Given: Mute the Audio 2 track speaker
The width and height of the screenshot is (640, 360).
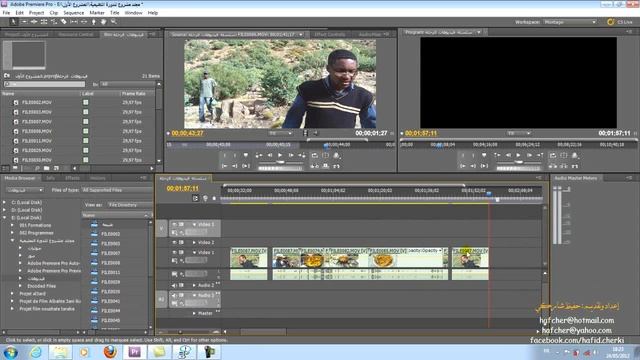Looking at the screenshot, I should point(174,285).
